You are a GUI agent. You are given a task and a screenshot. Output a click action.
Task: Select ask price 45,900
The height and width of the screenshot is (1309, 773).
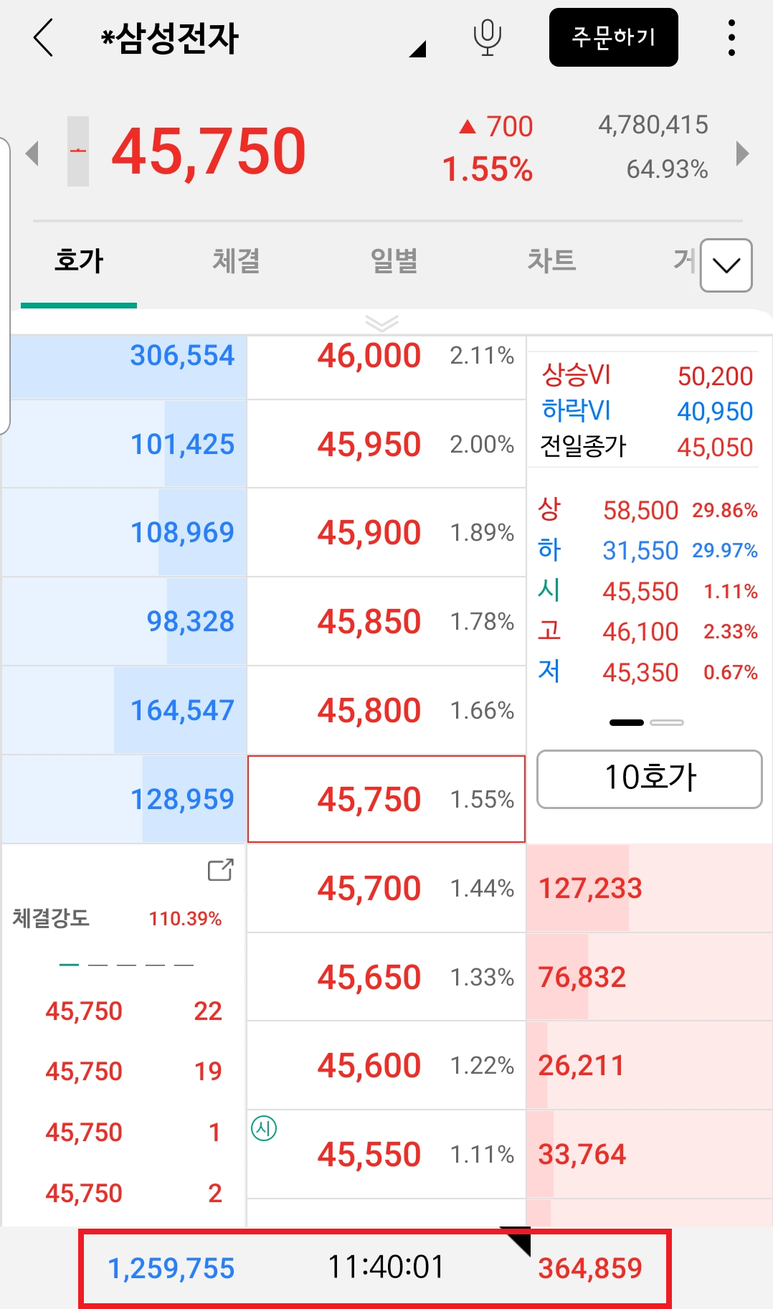386,532
